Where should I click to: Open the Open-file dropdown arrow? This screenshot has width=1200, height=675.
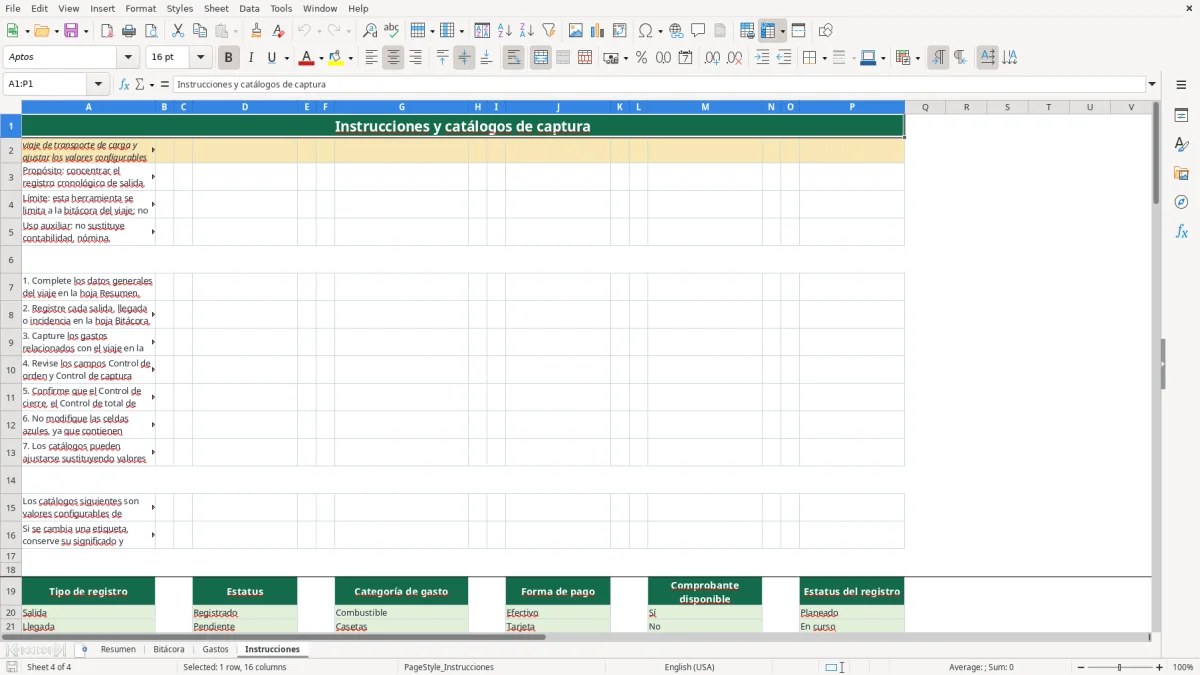54,31
